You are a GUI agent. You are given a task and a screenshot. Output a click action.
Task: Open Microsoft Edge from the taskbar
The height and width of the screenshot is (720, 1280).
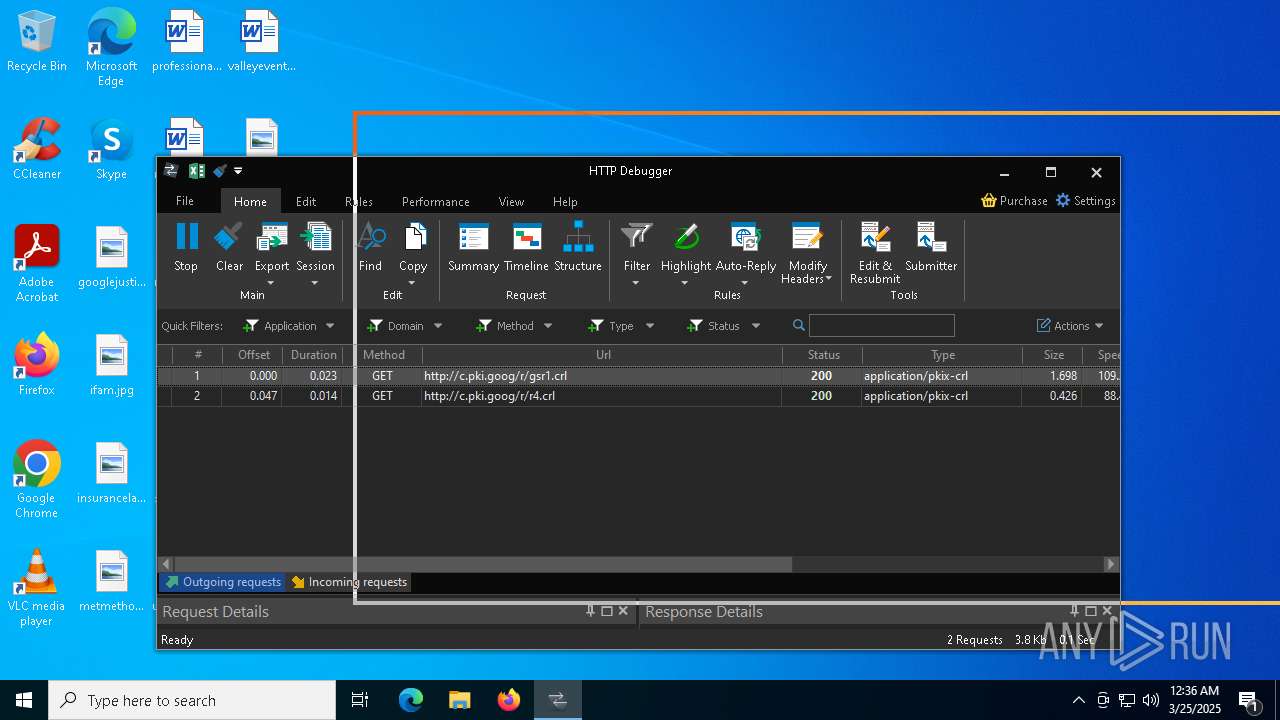tap(411, 700)
